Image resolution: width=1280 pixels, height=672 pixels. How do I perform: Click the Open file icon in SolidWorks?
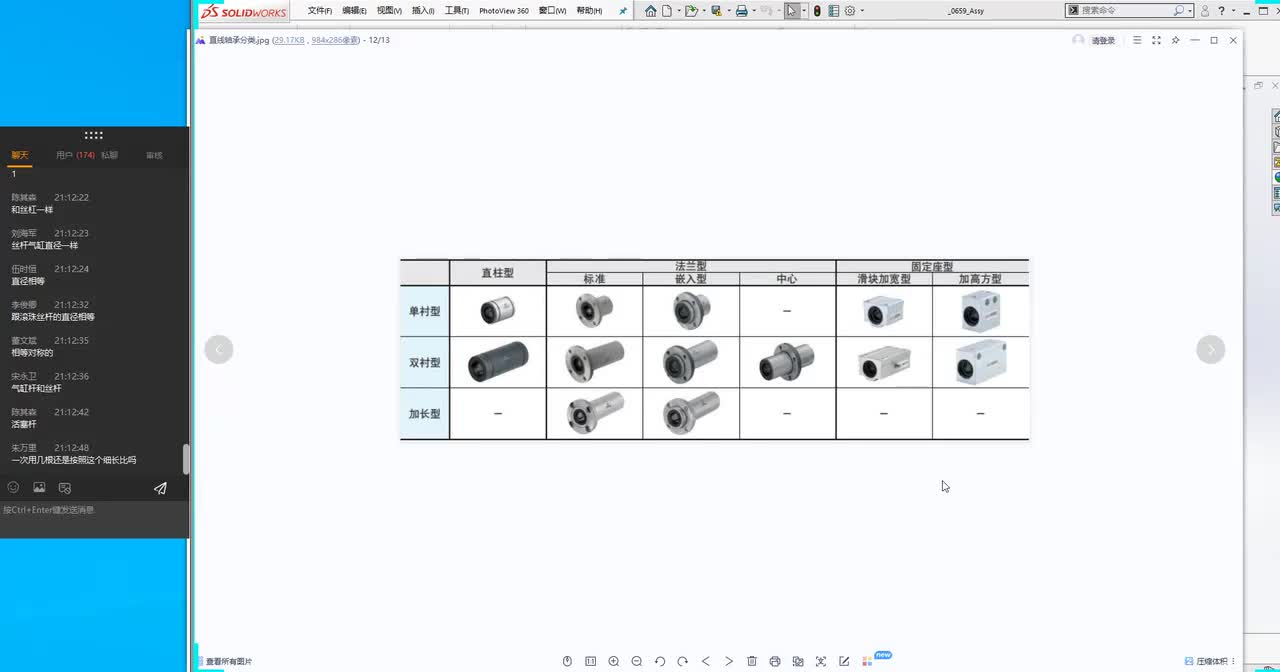pos(690,11)
